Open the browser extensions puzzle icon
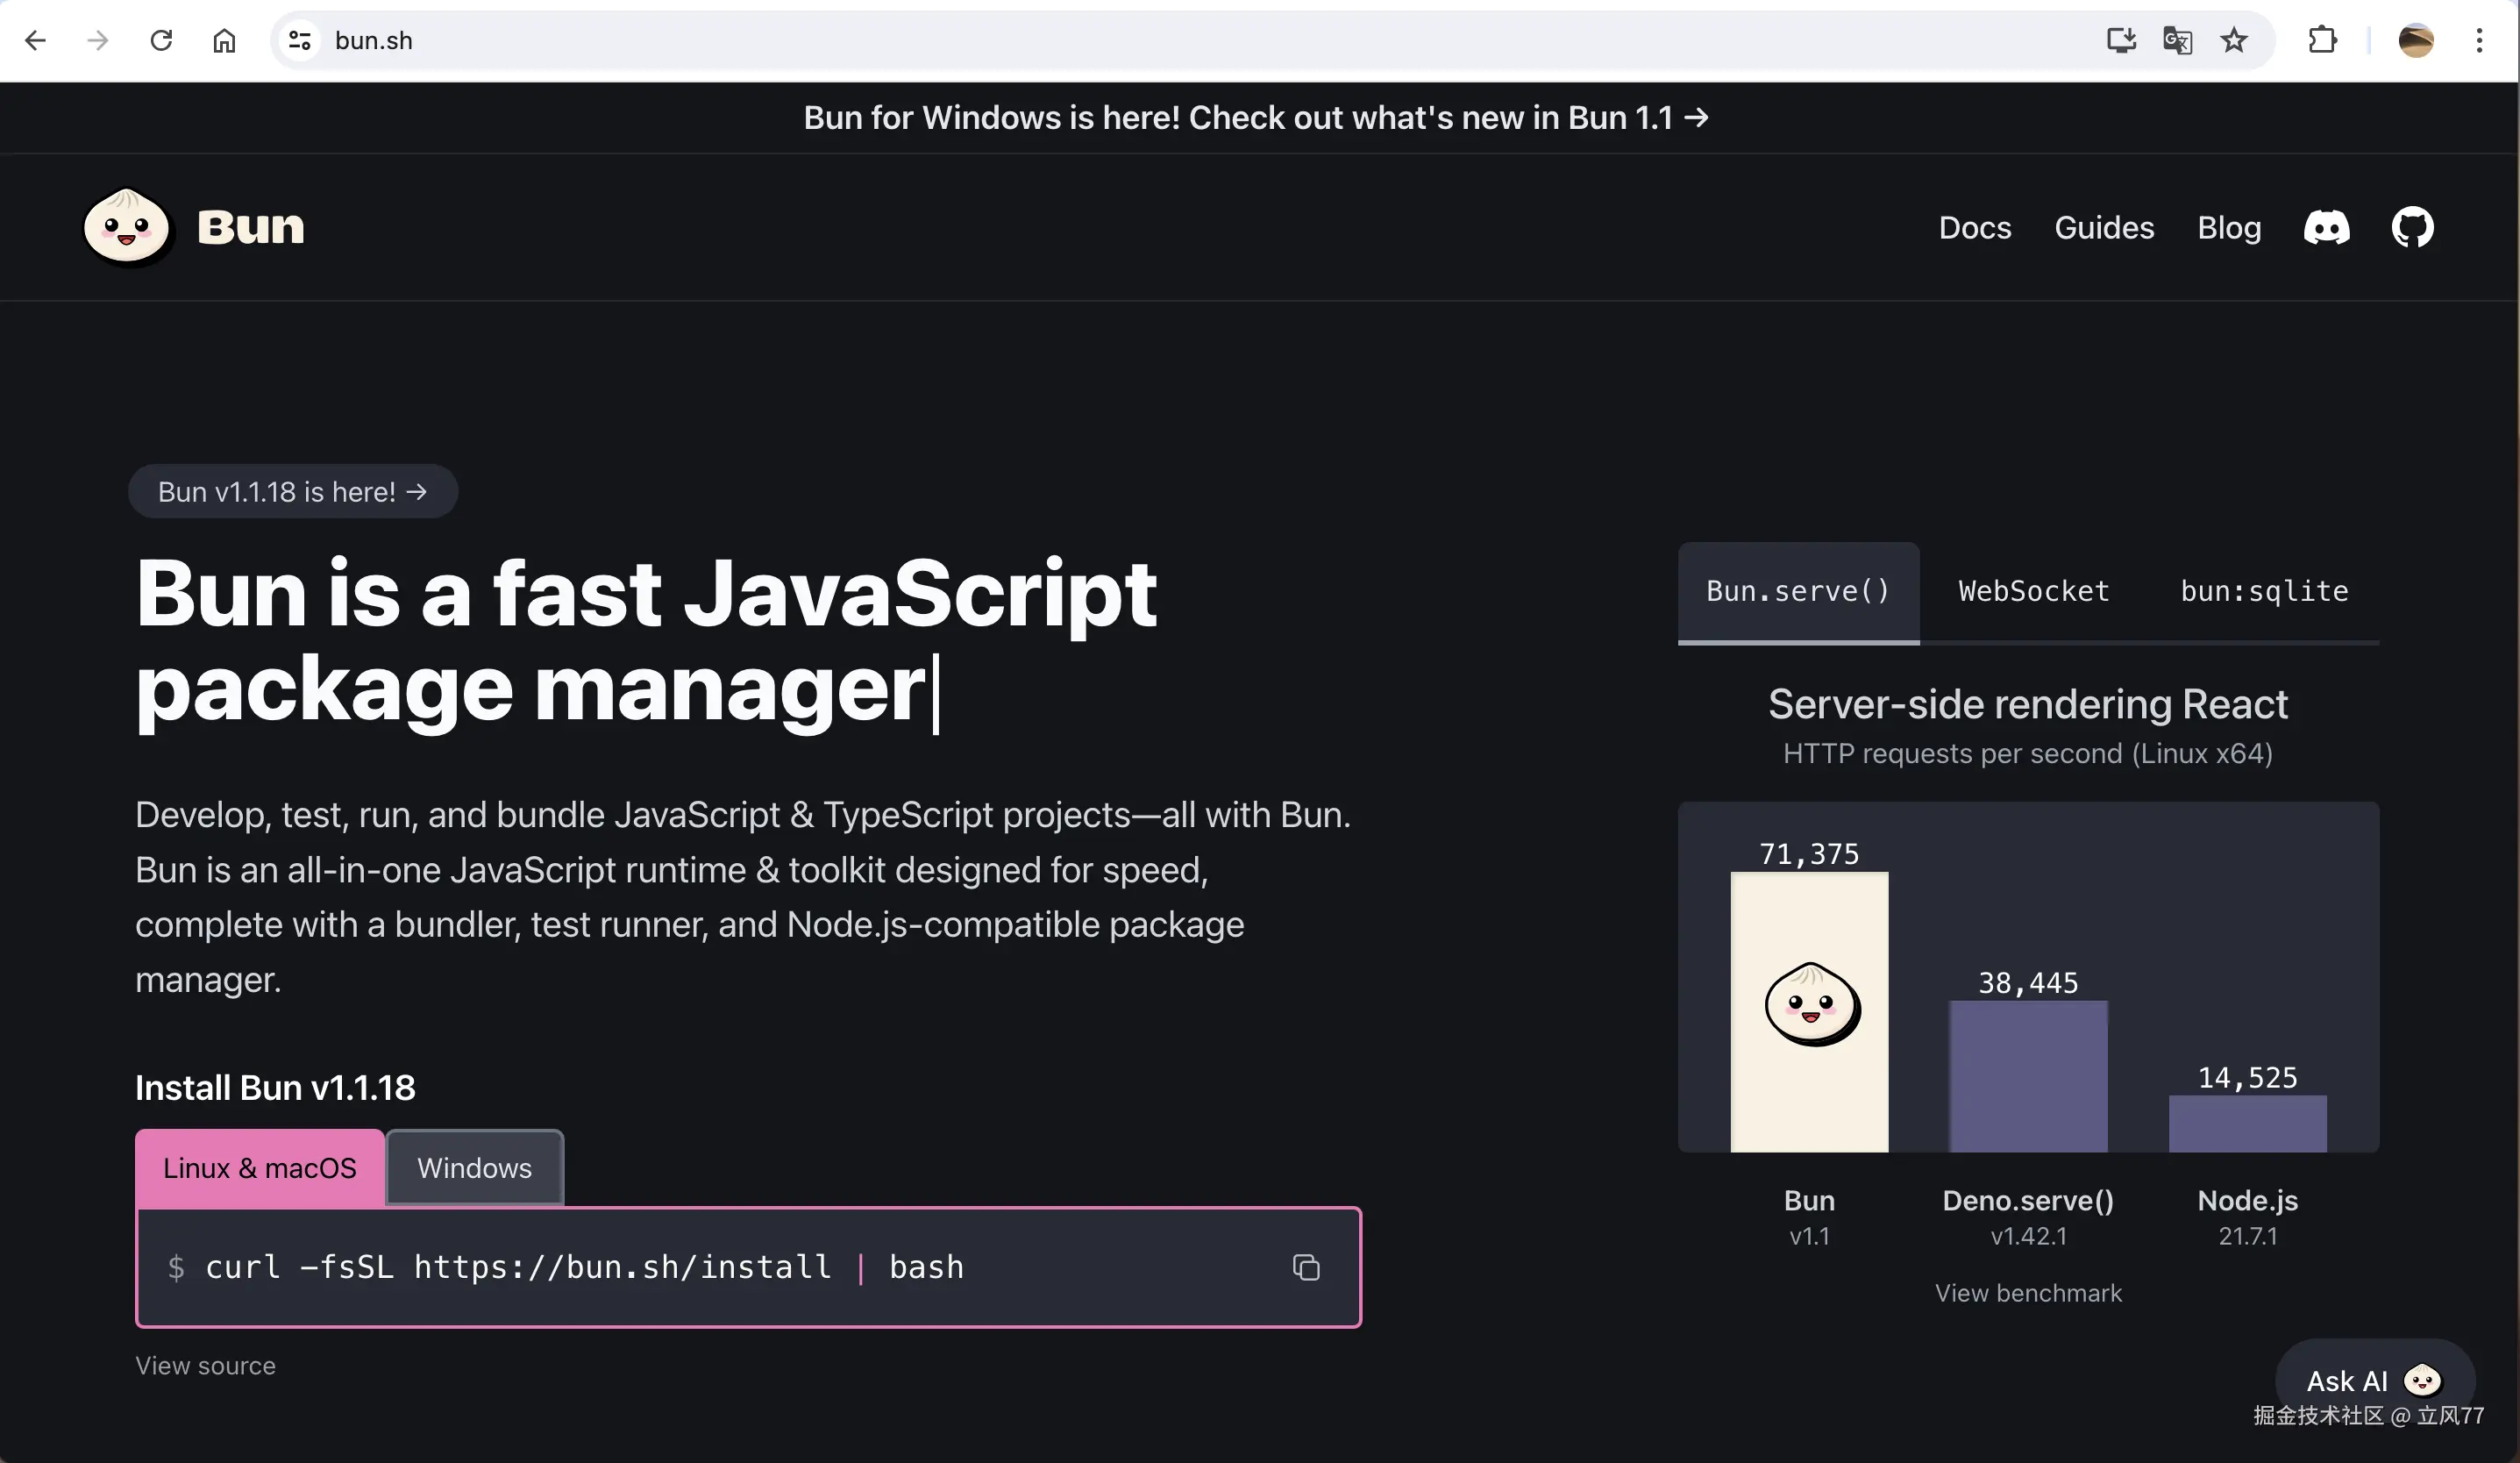Image resolution: width=2520 pixels, height=1463 pixels. [2322, 41]
